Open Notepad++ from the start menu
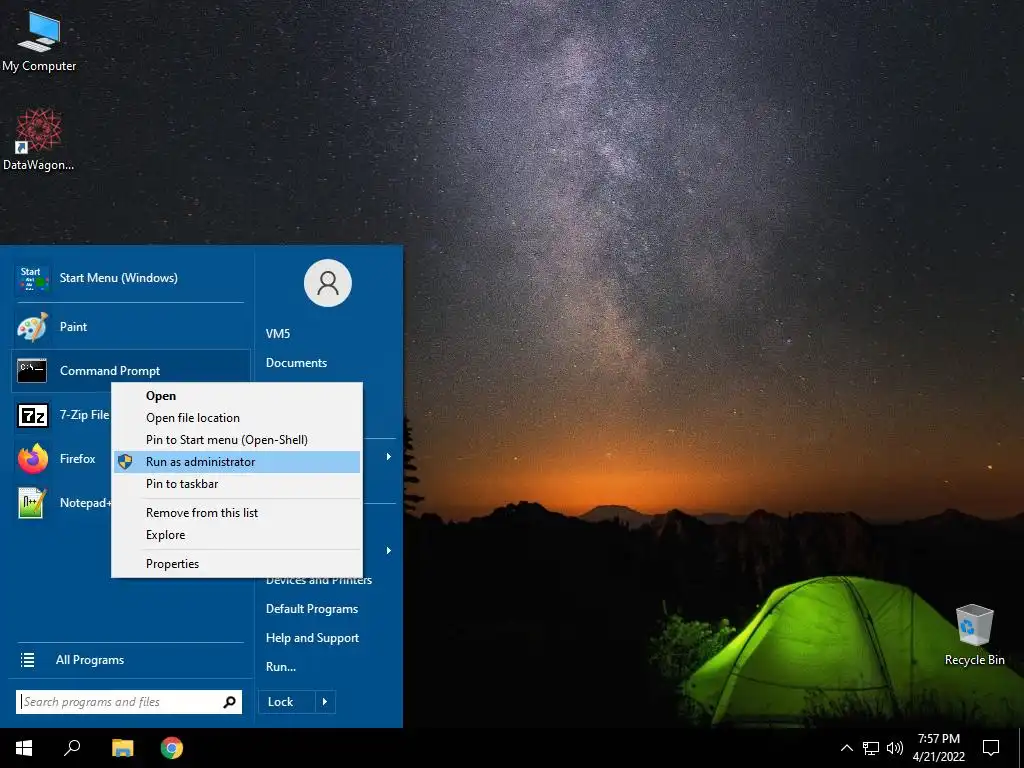1024x768 pixels. [x=63, y=503]
